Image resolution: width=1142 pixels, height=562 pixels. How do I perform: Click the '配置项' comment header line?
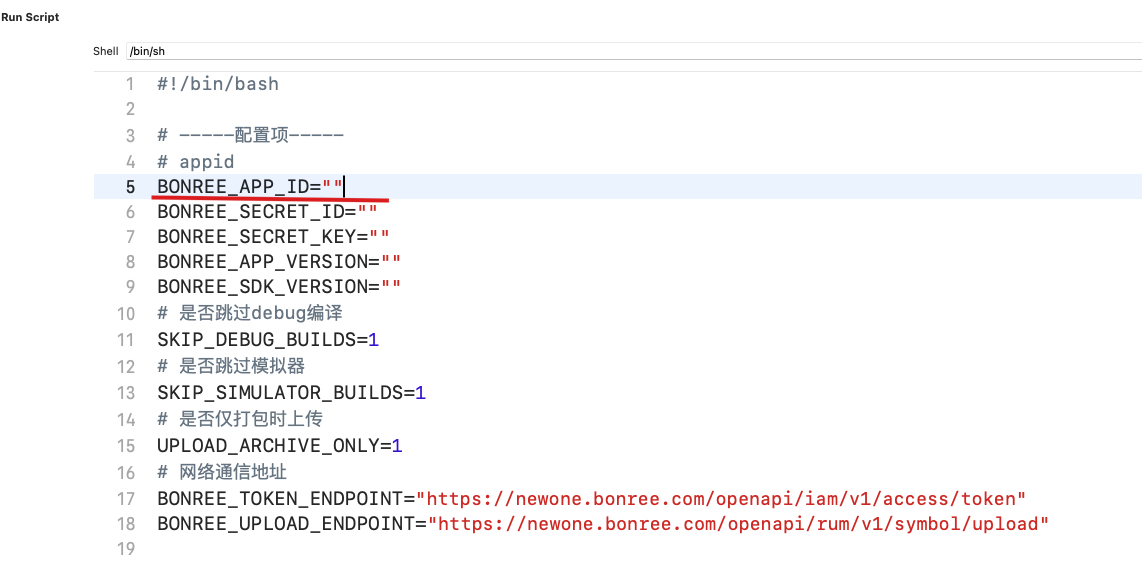click(x=250, y=136)
